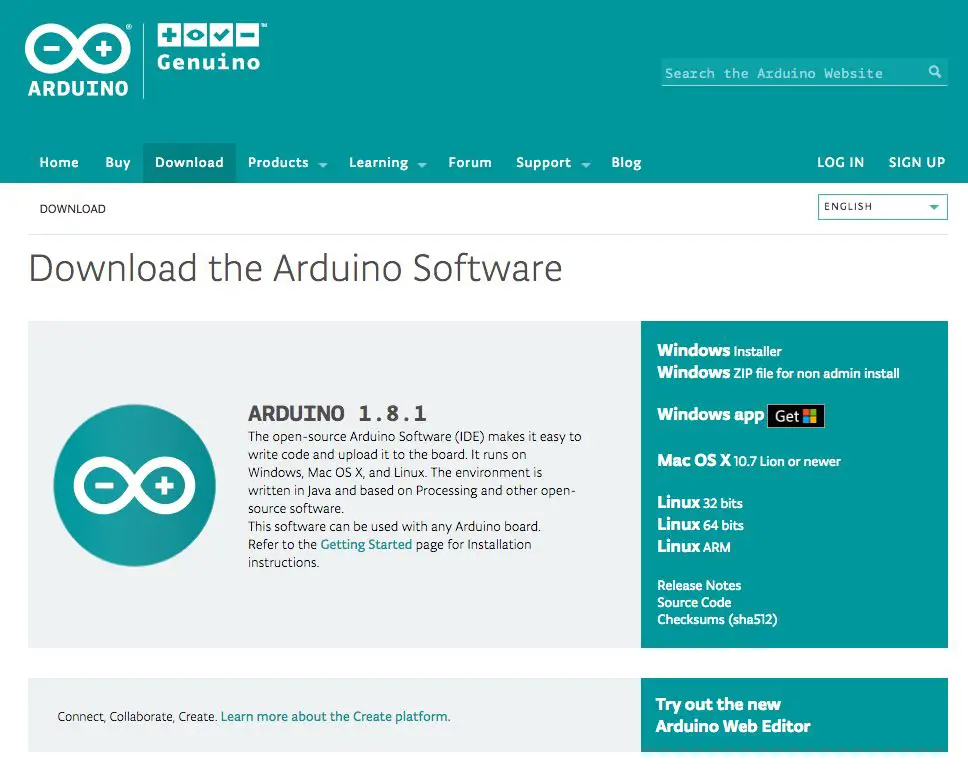Download Linux 64 bits
Viewport: 968px width, 774px height.
tap(700, 525)
